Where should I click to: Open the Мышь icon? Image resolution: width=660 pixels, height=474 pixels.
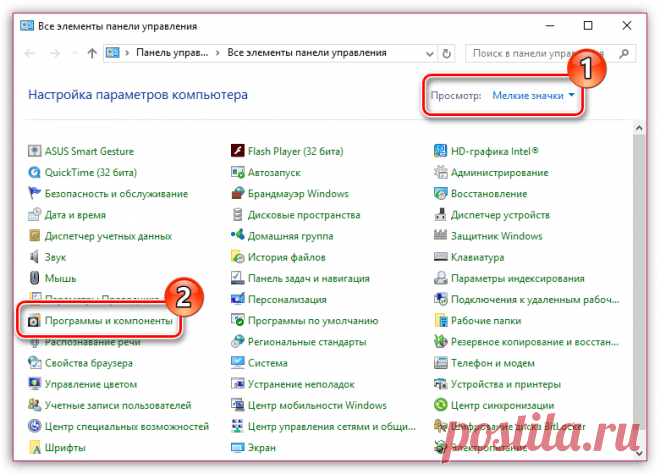click(36, 278)
